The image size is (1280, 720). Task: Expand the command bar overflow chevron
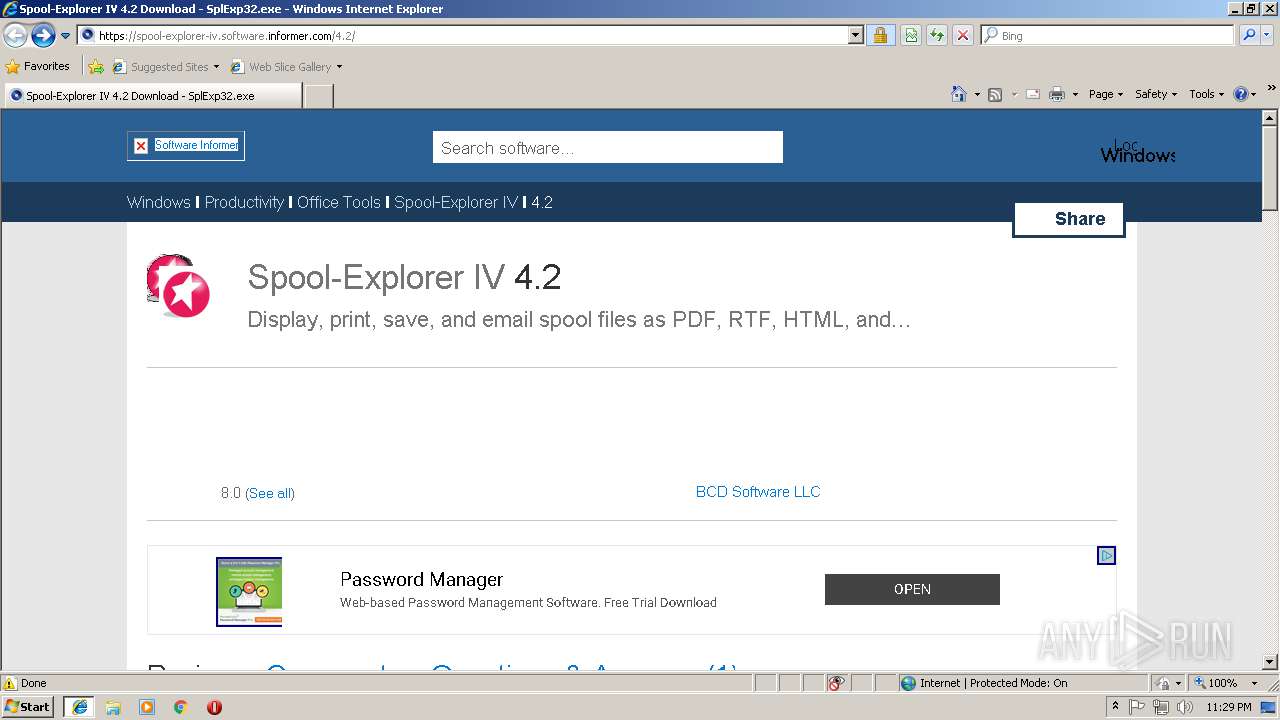1272,88
